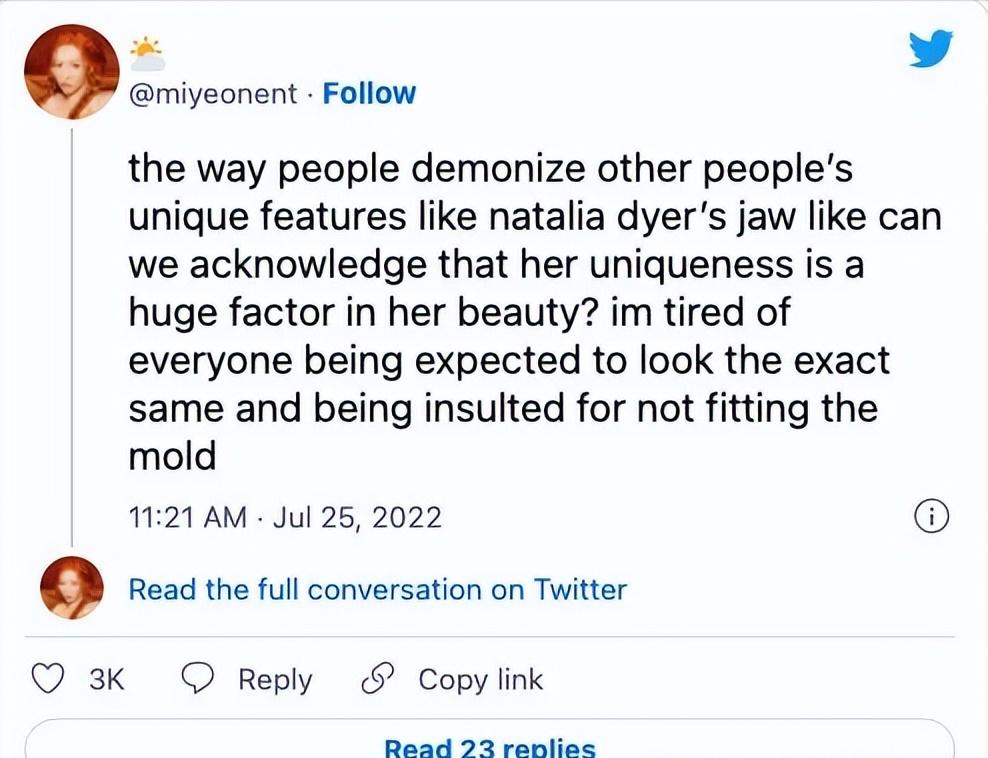988x758 pixels.
Task: Open the large profile avatar at top
Action: point(71,71)
